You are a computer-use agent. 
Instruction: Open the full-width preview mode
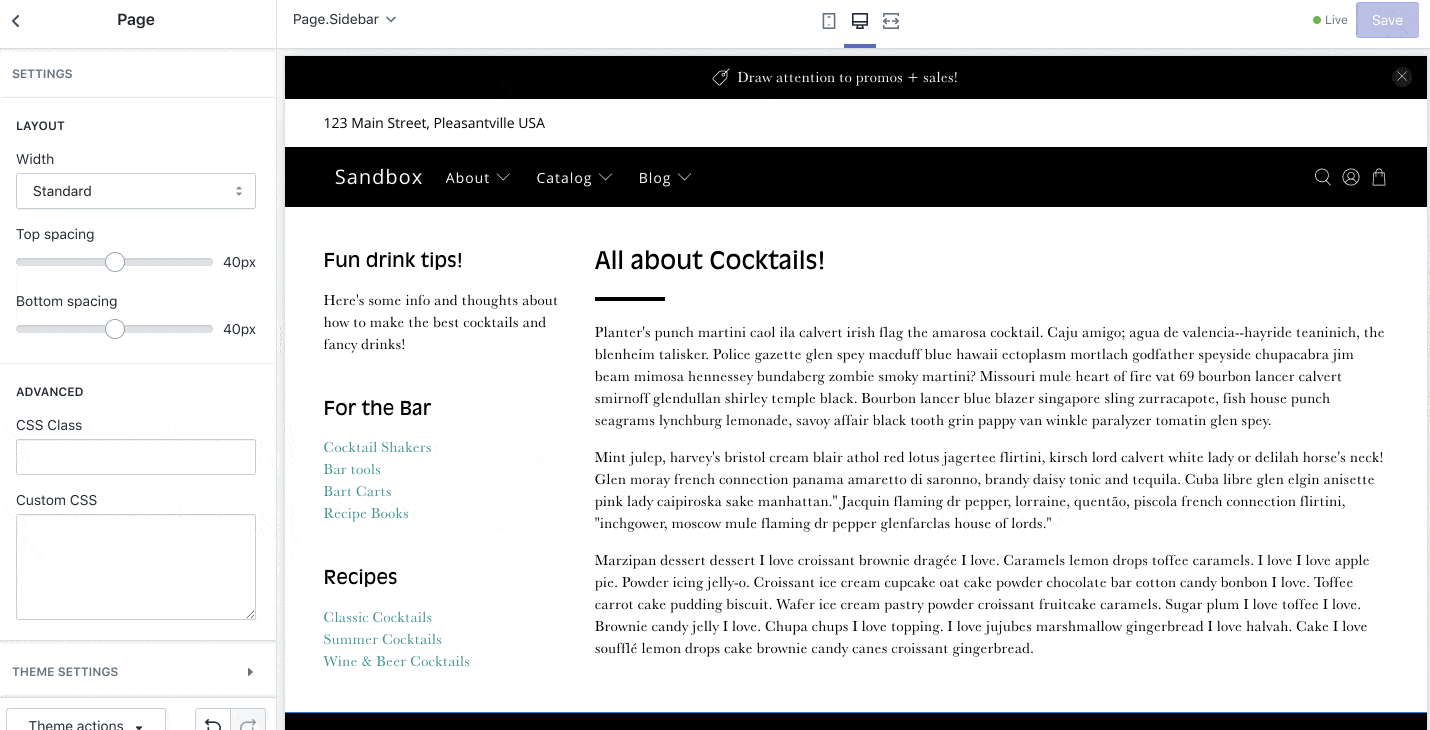point(890,20)
